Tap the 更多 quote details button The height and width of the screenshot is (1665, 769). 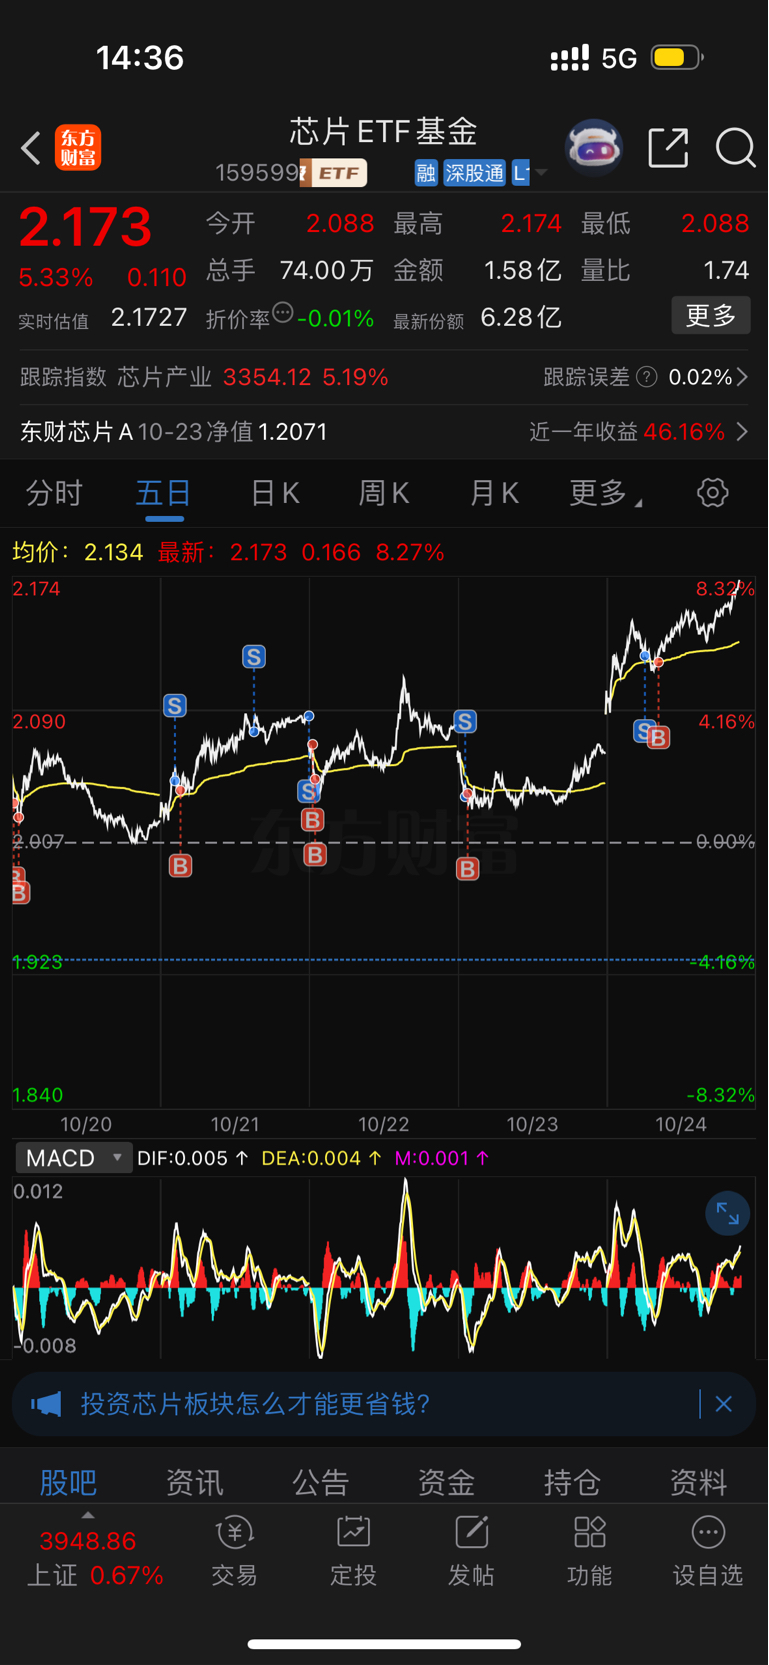coord(711,316)
